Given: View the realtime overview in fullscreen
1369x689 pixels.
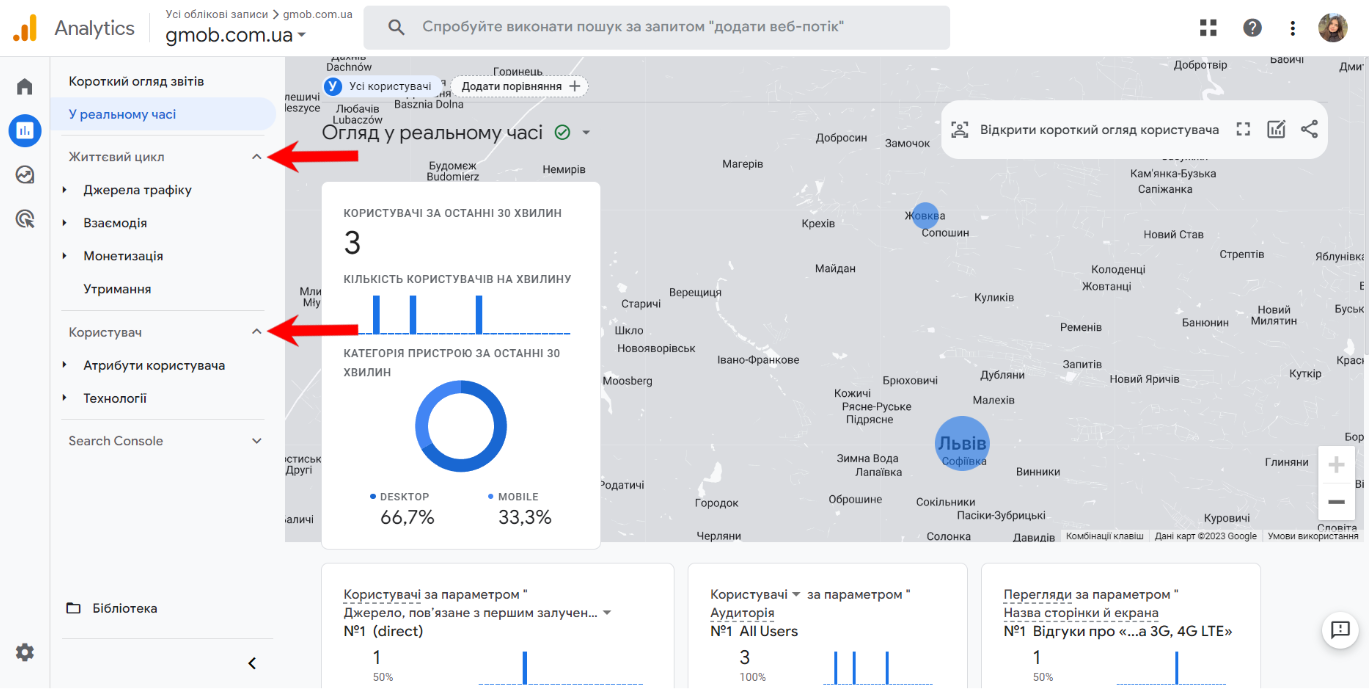Looking at the screenshot, I should click(x=1243, y=129).
